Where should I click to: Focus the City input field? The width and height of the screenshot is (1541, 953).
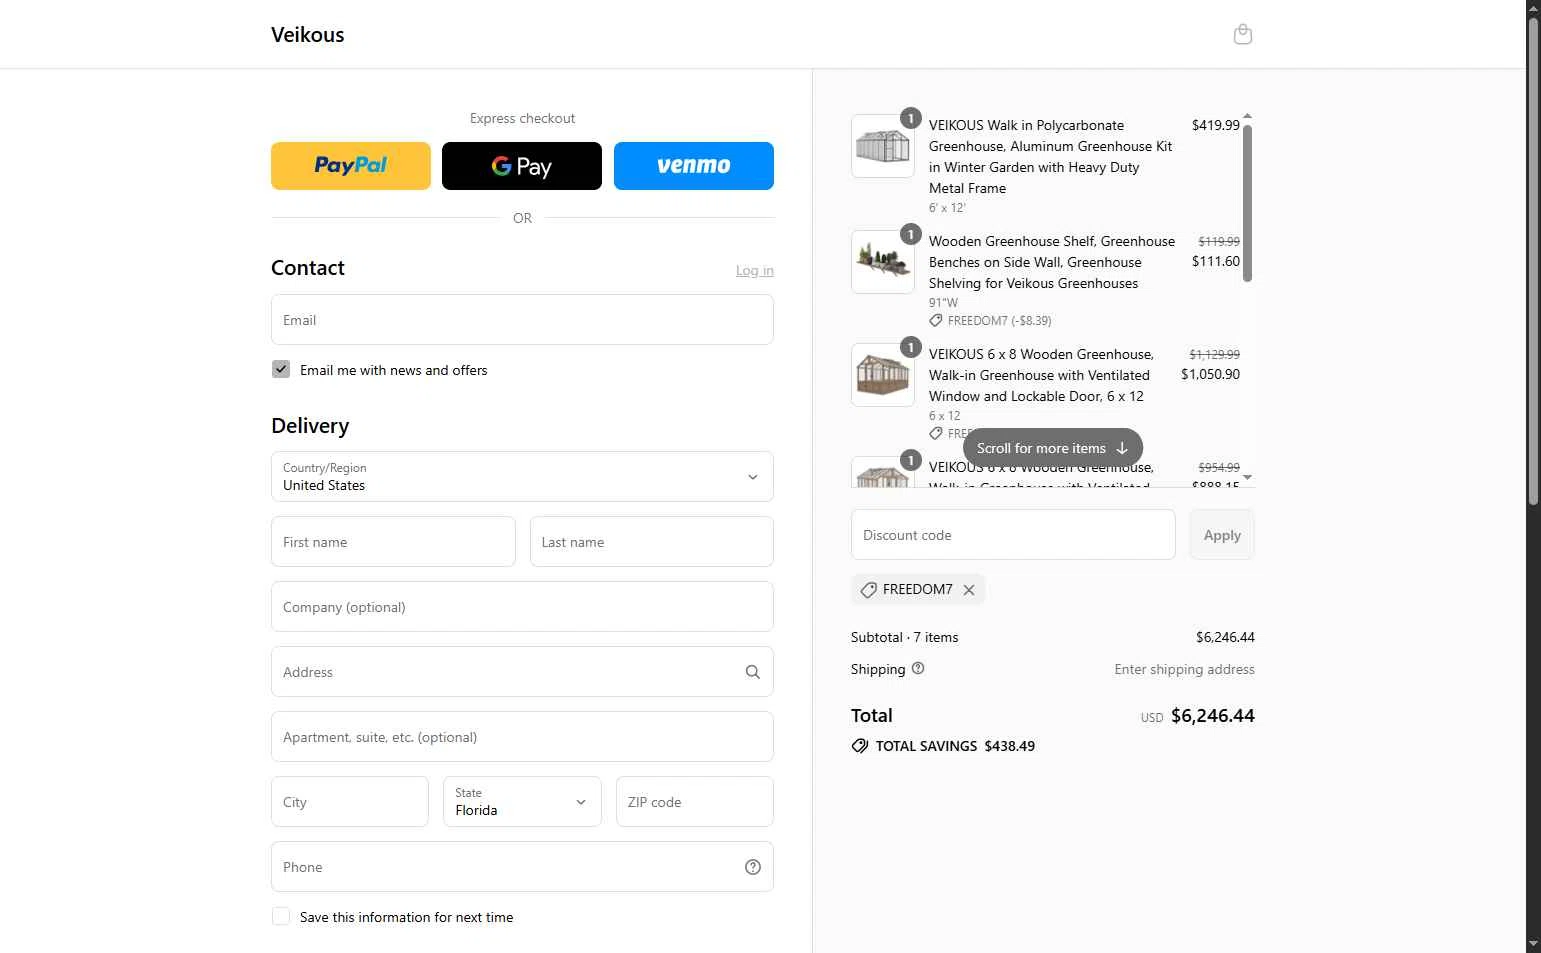(350, 802)
